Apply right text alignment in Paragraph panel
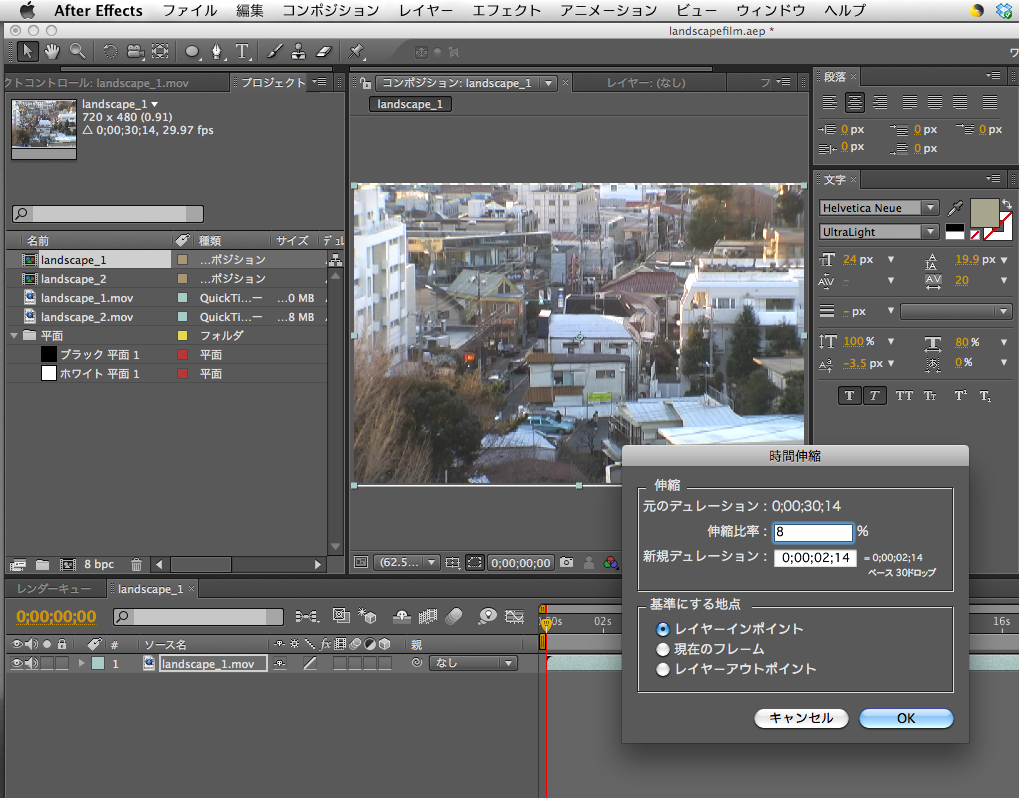The width and height of the screenshot is (1019, 798). click(x=880, y=102)
